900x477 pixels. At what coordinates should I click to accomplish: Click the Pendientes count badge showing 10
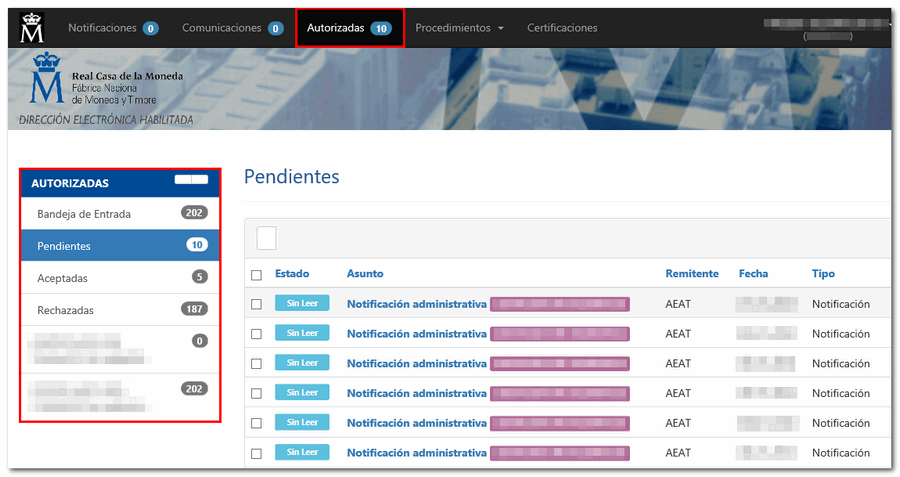(x=197, y=245)
